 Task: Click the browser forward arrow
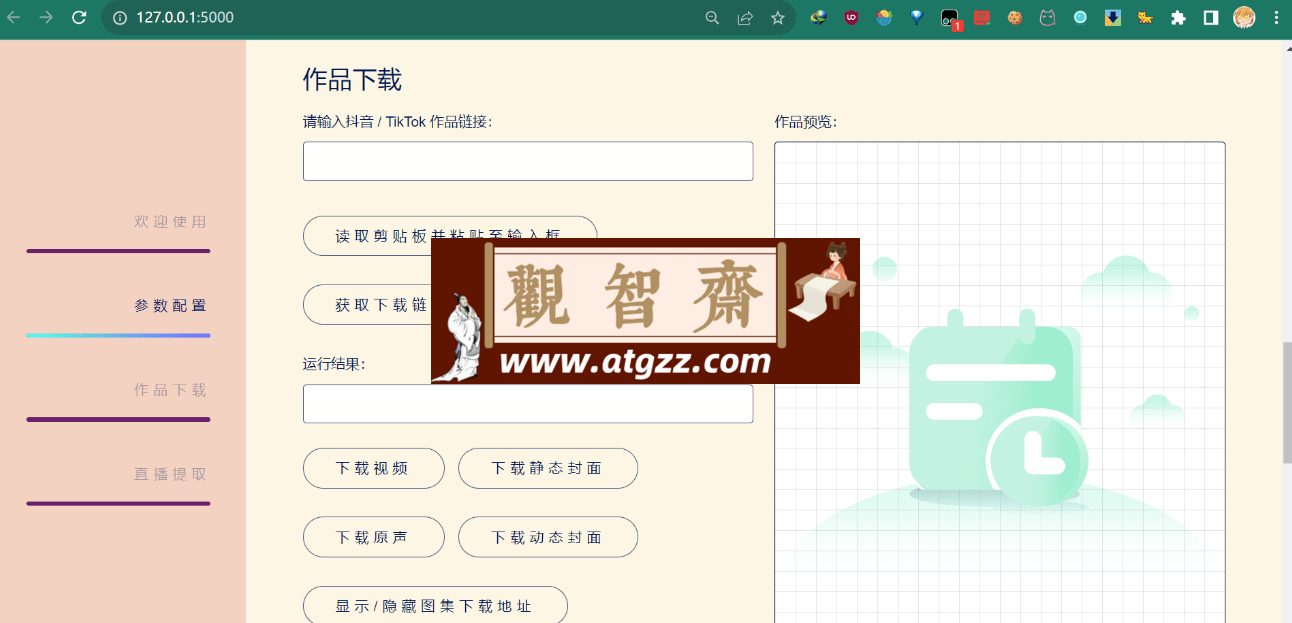(x=46, y=17)
